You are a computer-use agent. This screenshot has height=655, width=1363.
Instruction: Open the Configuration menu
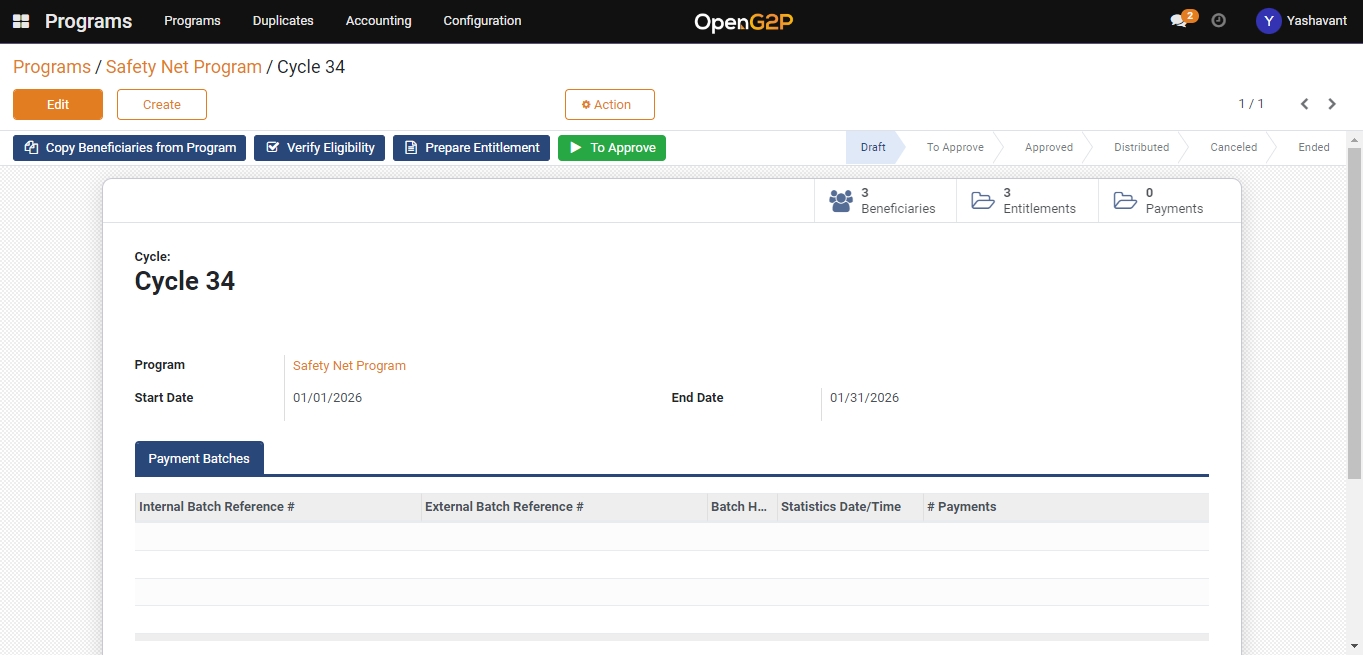coord(482,21)
